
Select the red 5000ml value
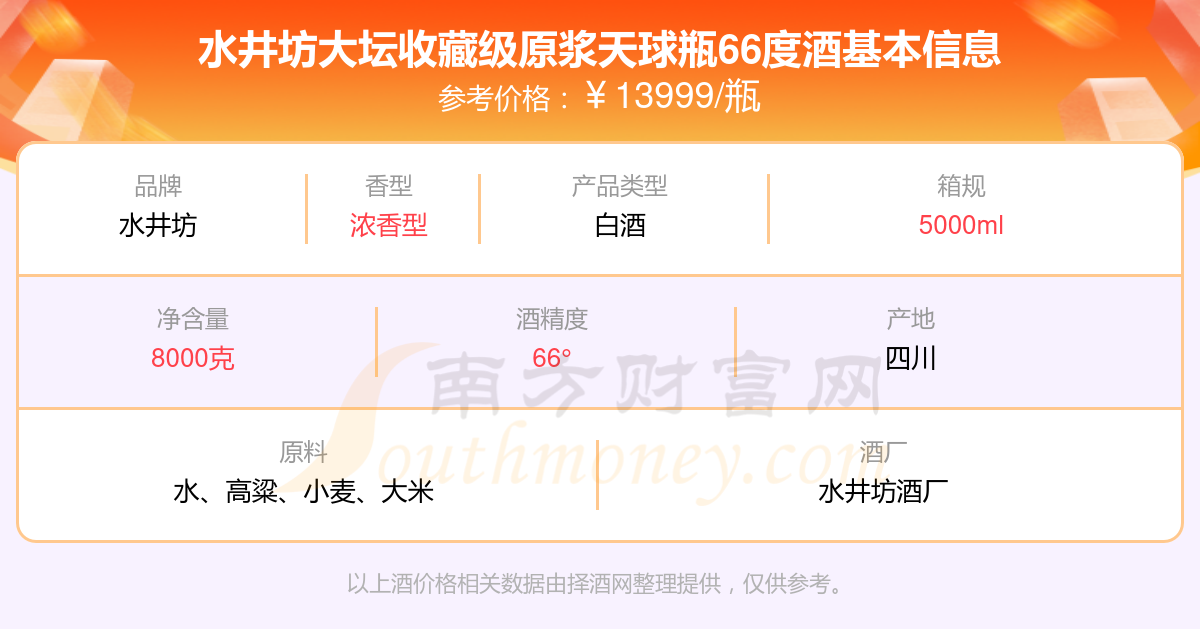coord(961,225)
